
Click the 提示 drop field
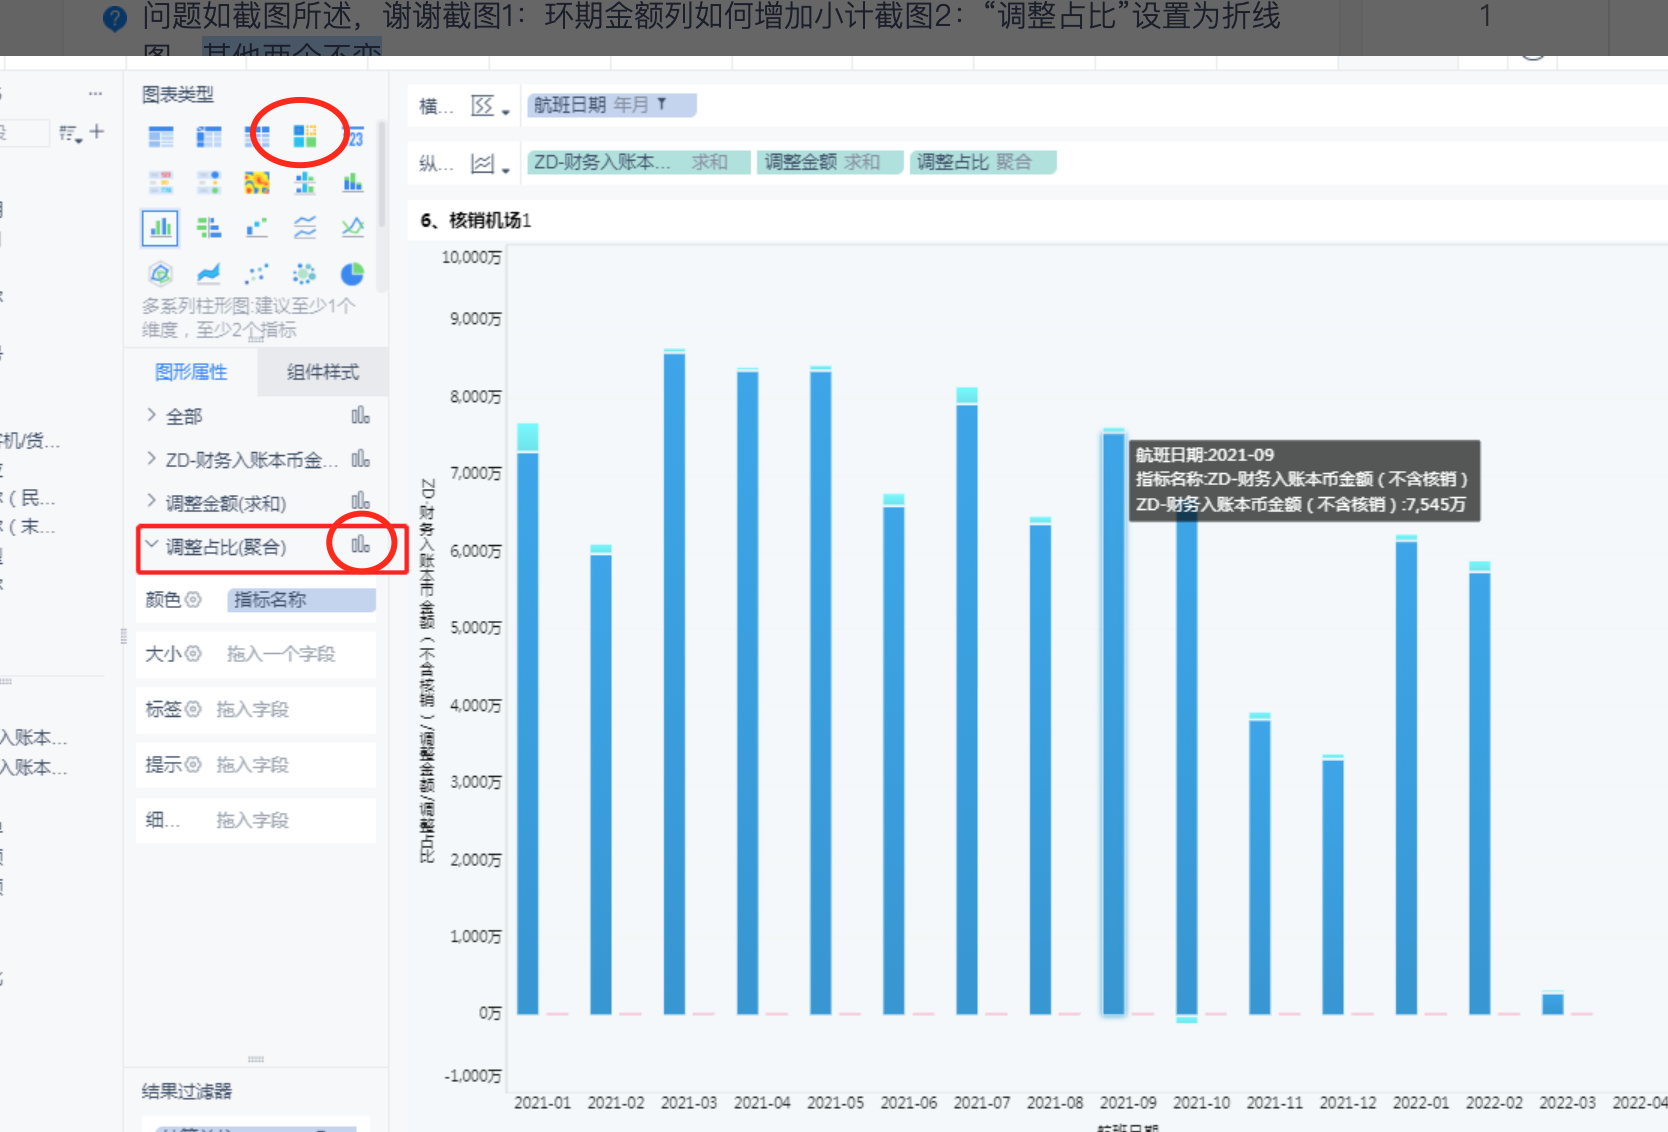[253, 765]
